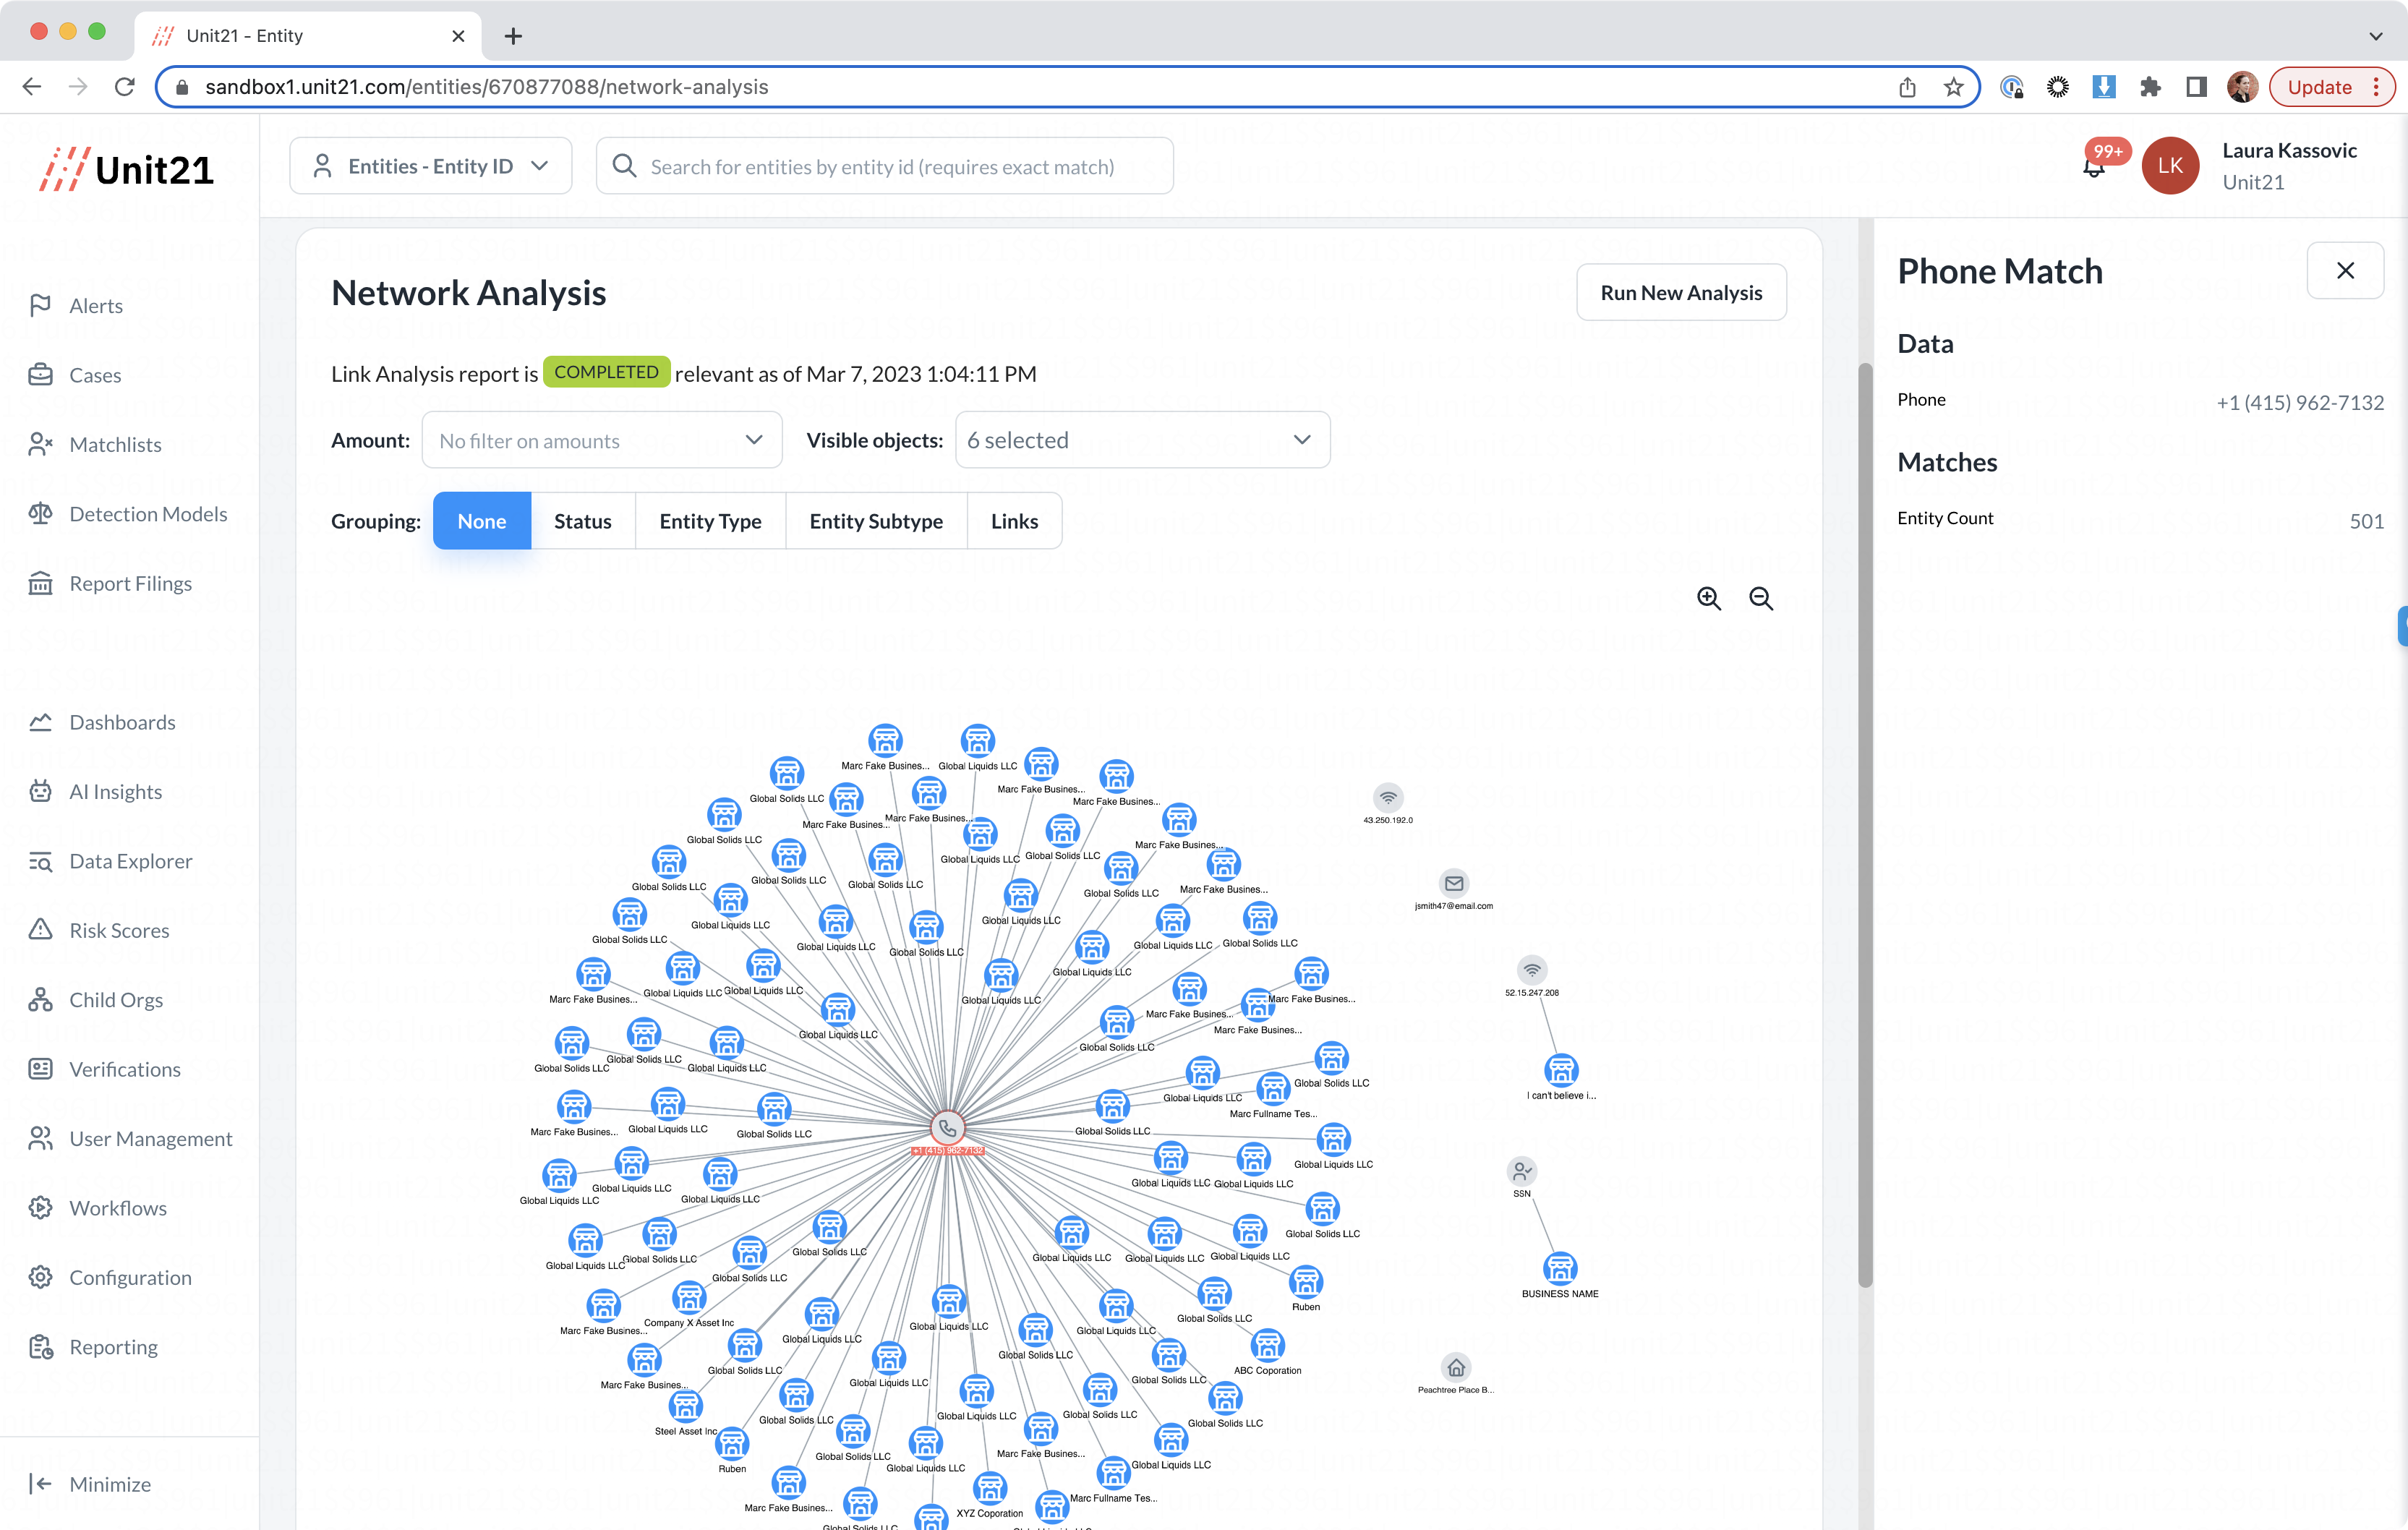Screen dimensions: 2408x1530
Task: Click the entity id search field
Action: tap(884, 167)
